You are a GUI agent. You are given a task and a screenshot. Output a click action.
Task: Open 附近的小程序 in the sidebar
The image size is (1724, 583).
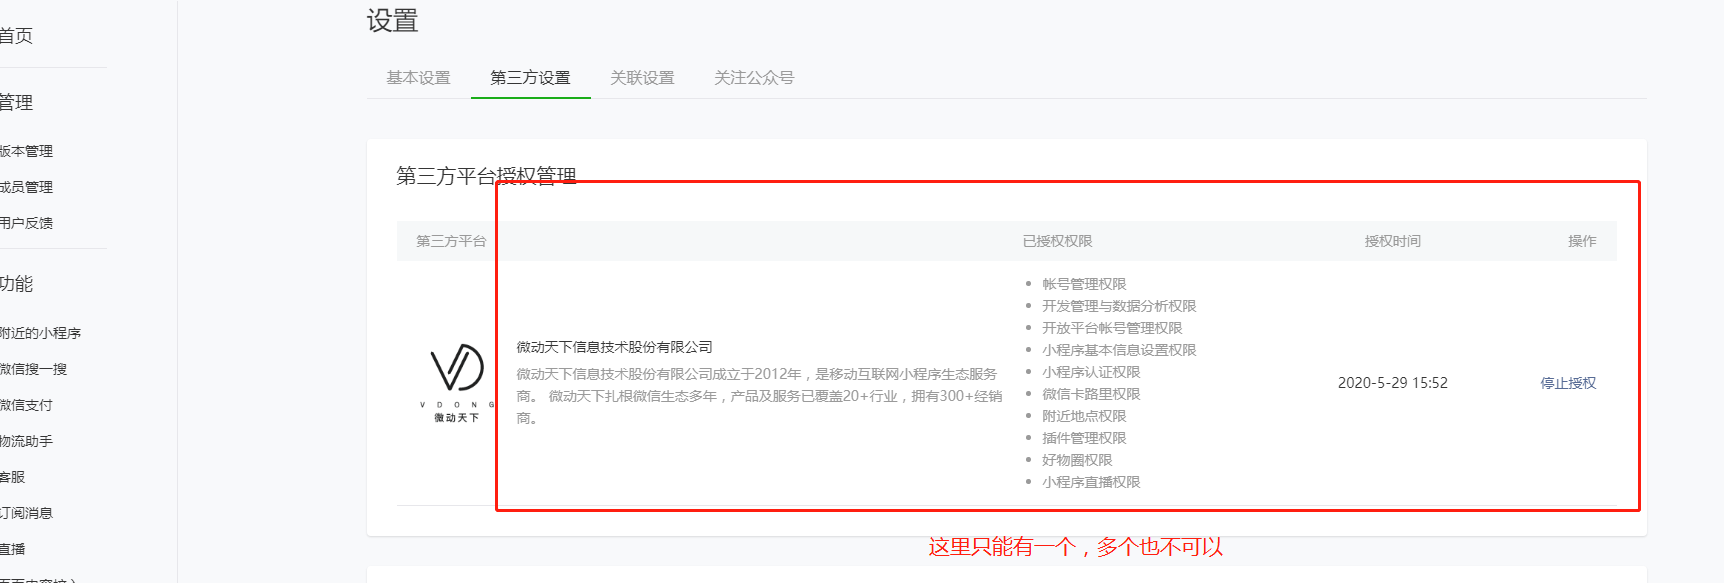click(40, 333)
